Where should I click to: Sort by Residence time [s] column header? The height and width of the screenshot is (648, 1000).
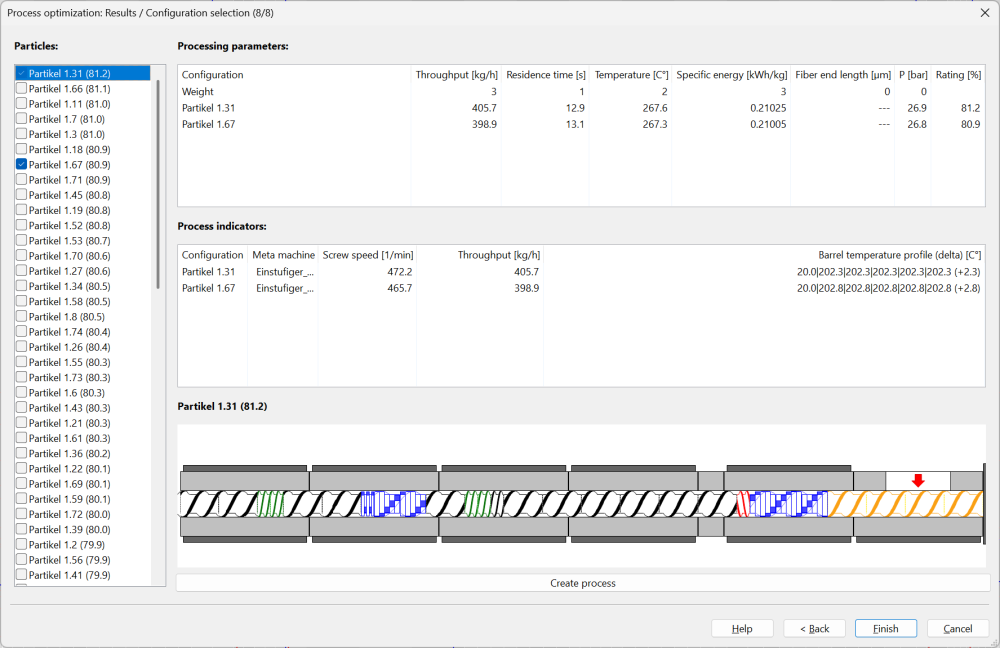pyautogui.click(x=546, y=75)
